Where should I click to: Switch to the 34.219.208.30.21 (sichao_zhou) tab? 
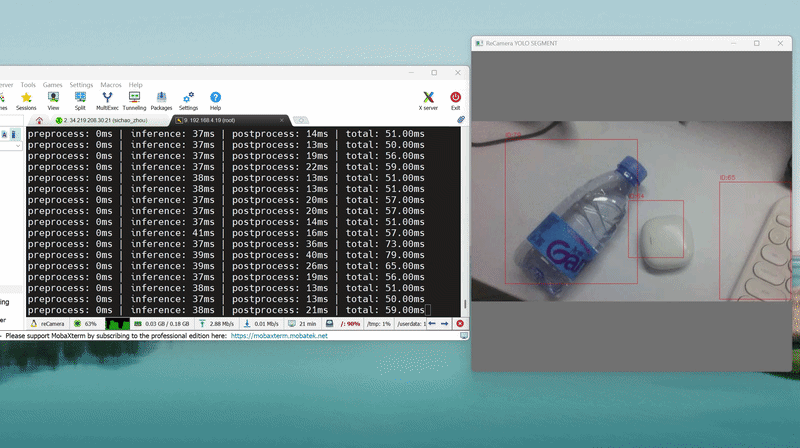pos(106,120)
